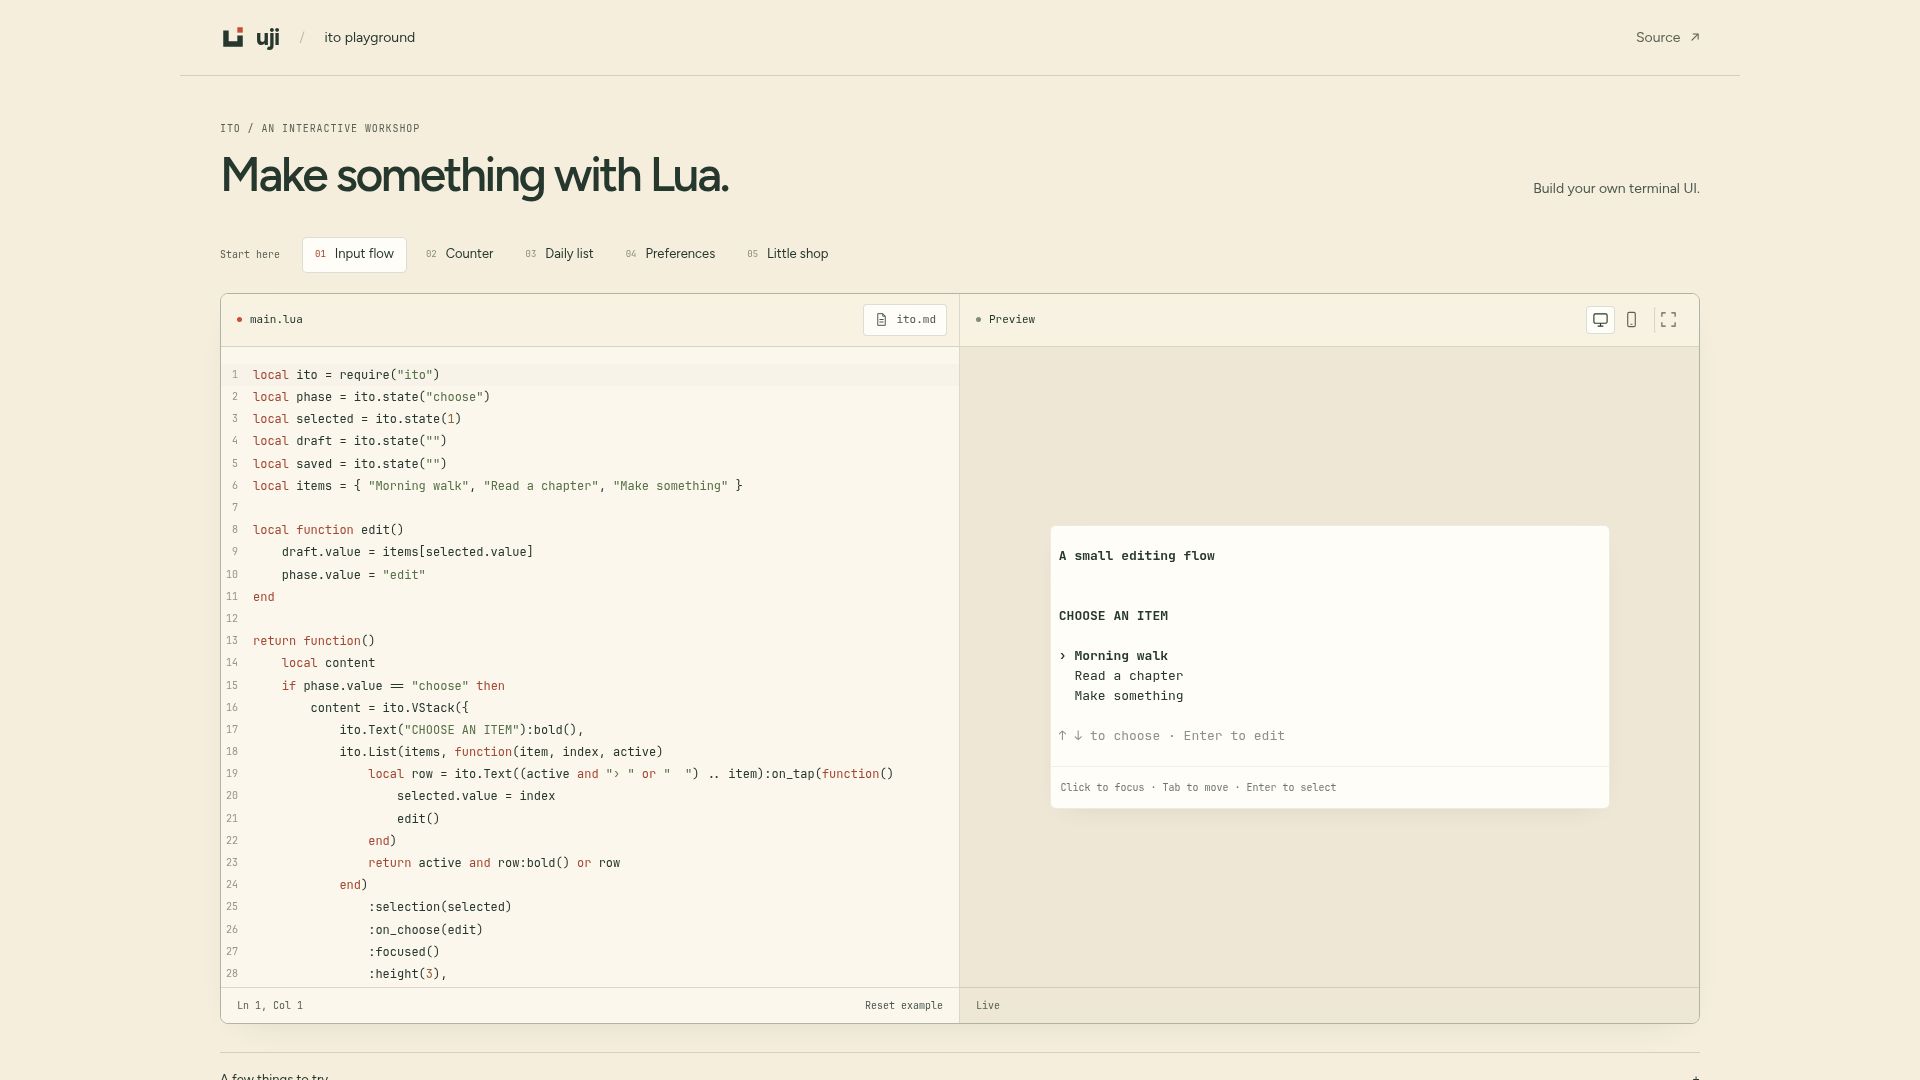Expand preview to fullscreen
This screenshot has width=1920, height=1080.
1668,320
